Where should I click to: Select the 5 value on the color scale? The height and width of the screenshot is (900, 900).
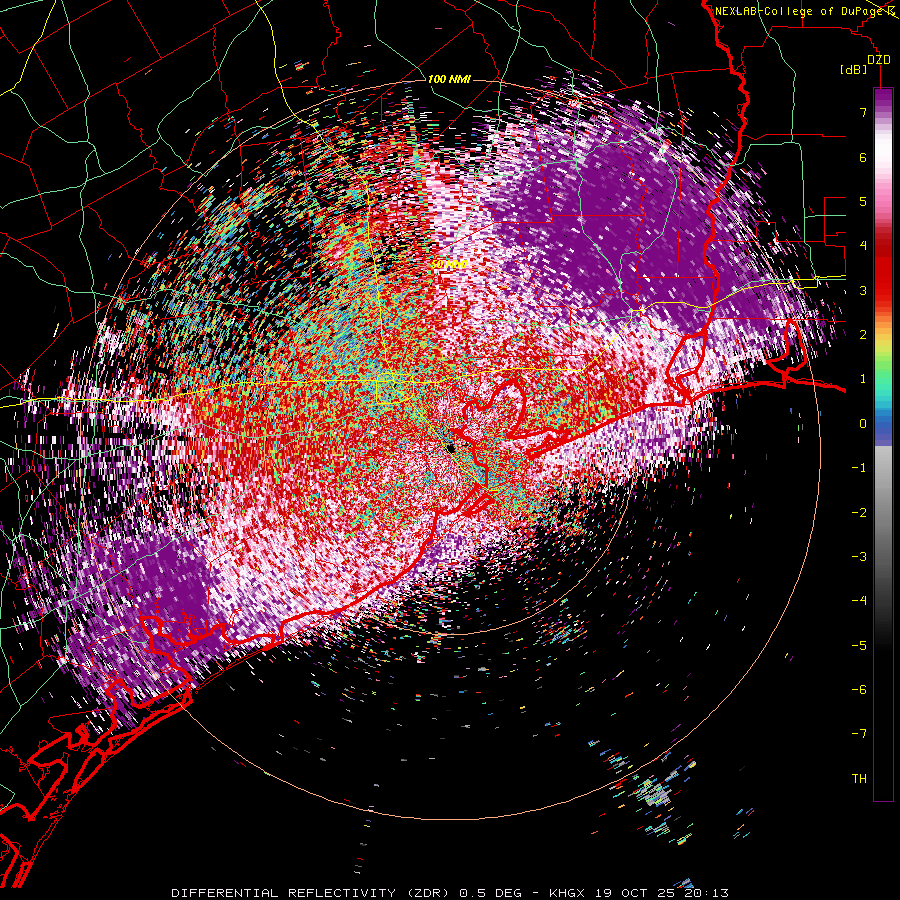[x=863, y=201]
